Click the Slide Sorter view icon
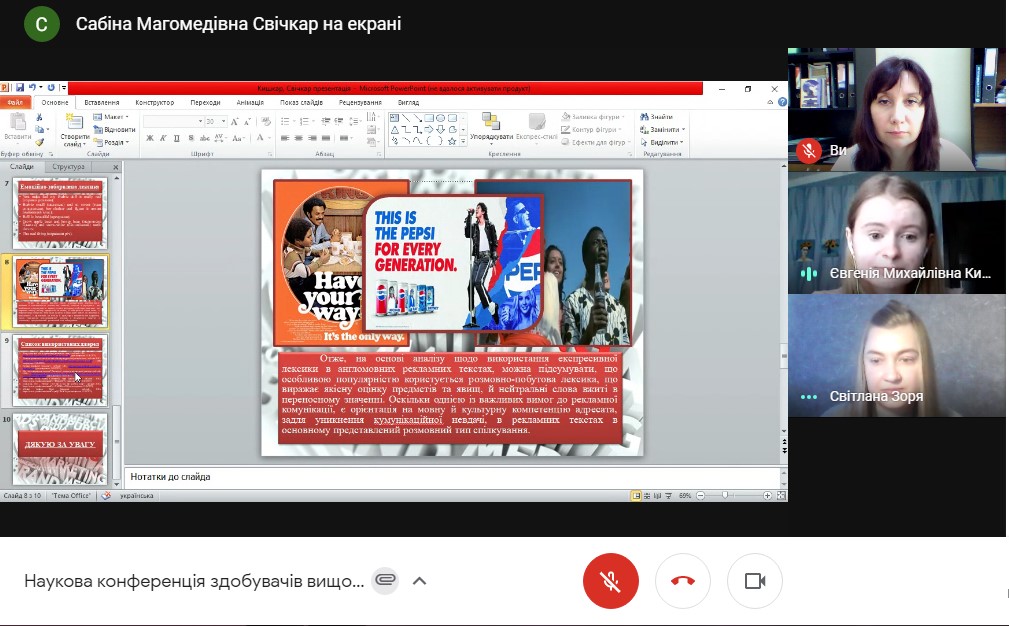 click(647, 495)
